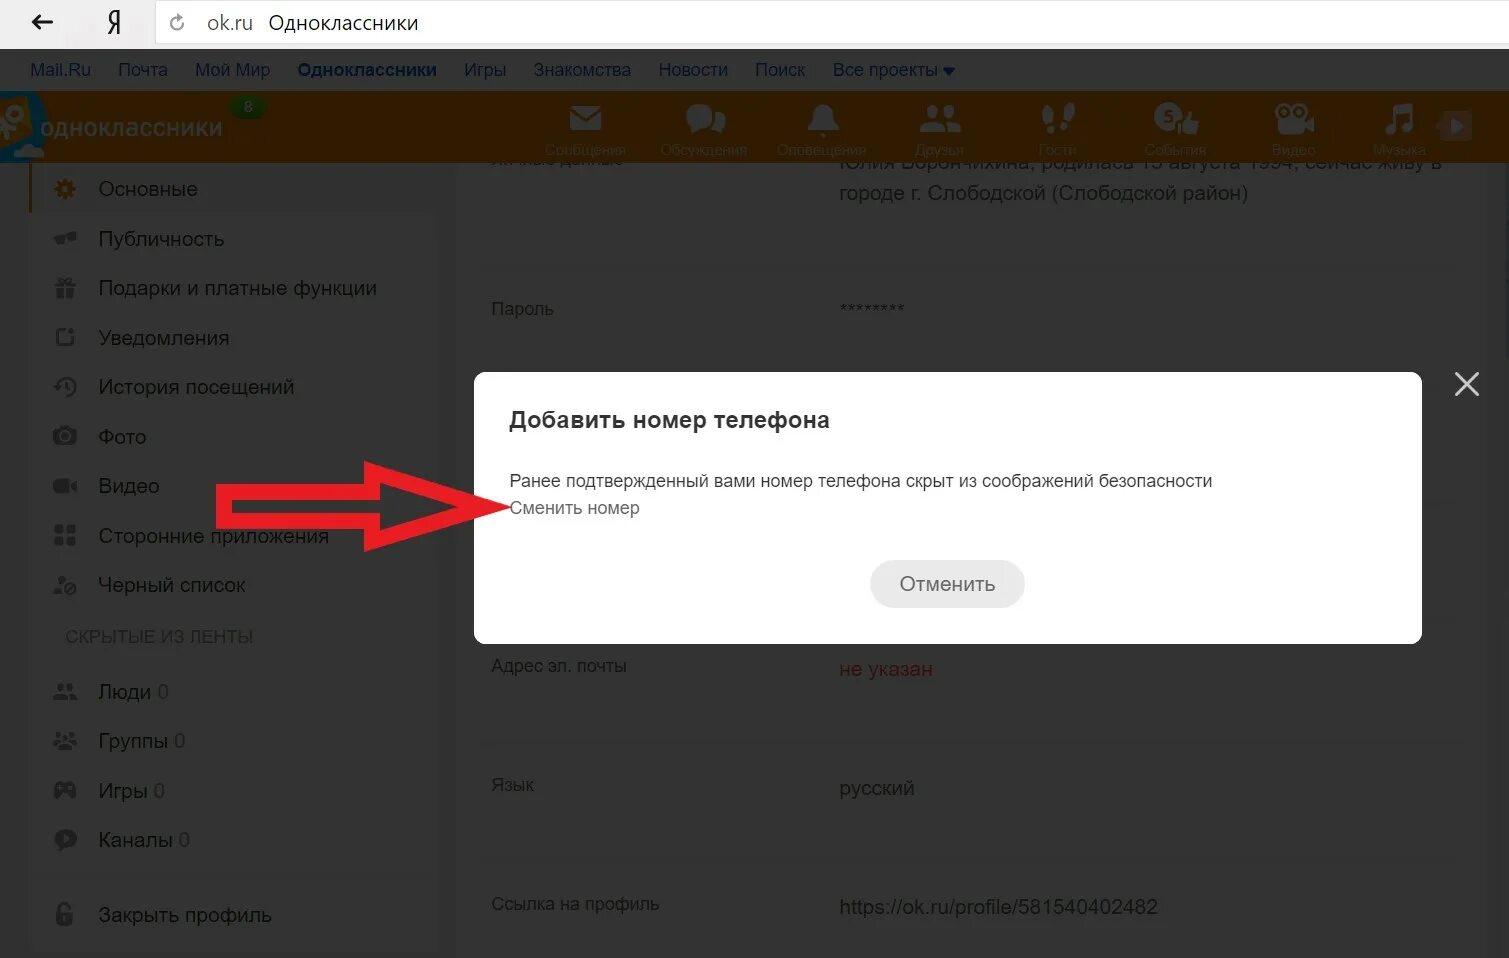Click the Ссылка на профиль label
Screen dimensions: 1509x958
pos(575,904)
